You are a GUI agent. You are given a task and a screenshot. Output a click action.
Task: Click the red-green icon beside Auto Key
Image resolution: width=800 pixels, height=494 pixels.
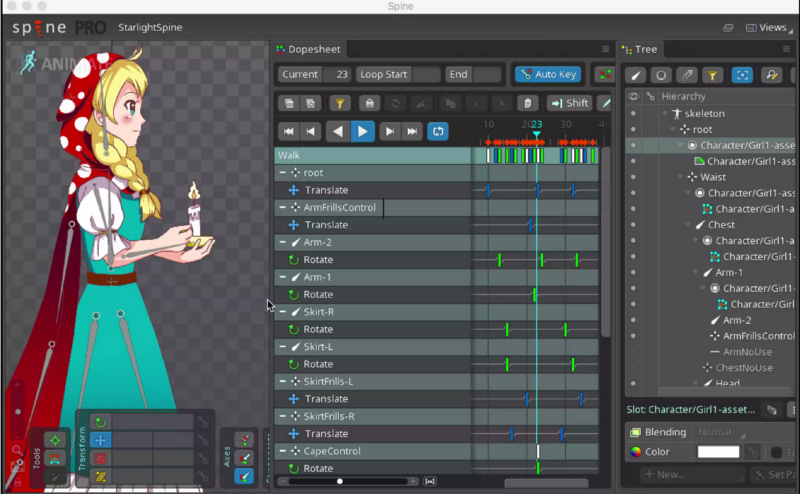[605, 75]
